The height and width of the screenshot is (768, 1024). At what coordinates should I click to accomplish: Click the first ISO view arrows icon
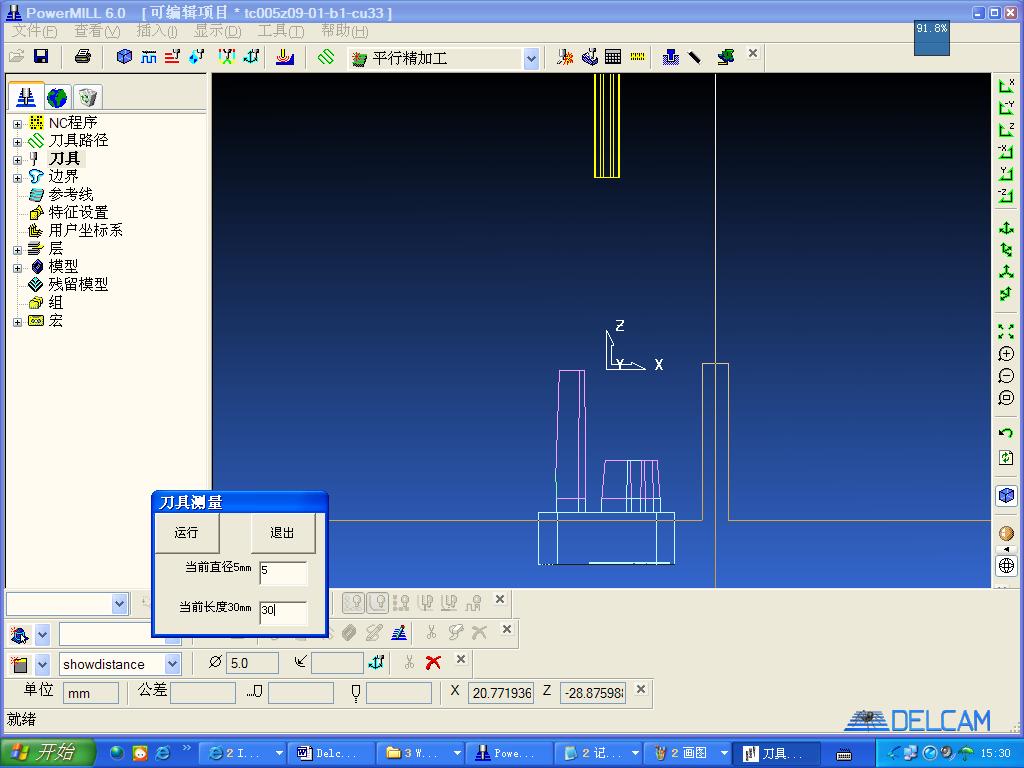tap(1006, 228)
